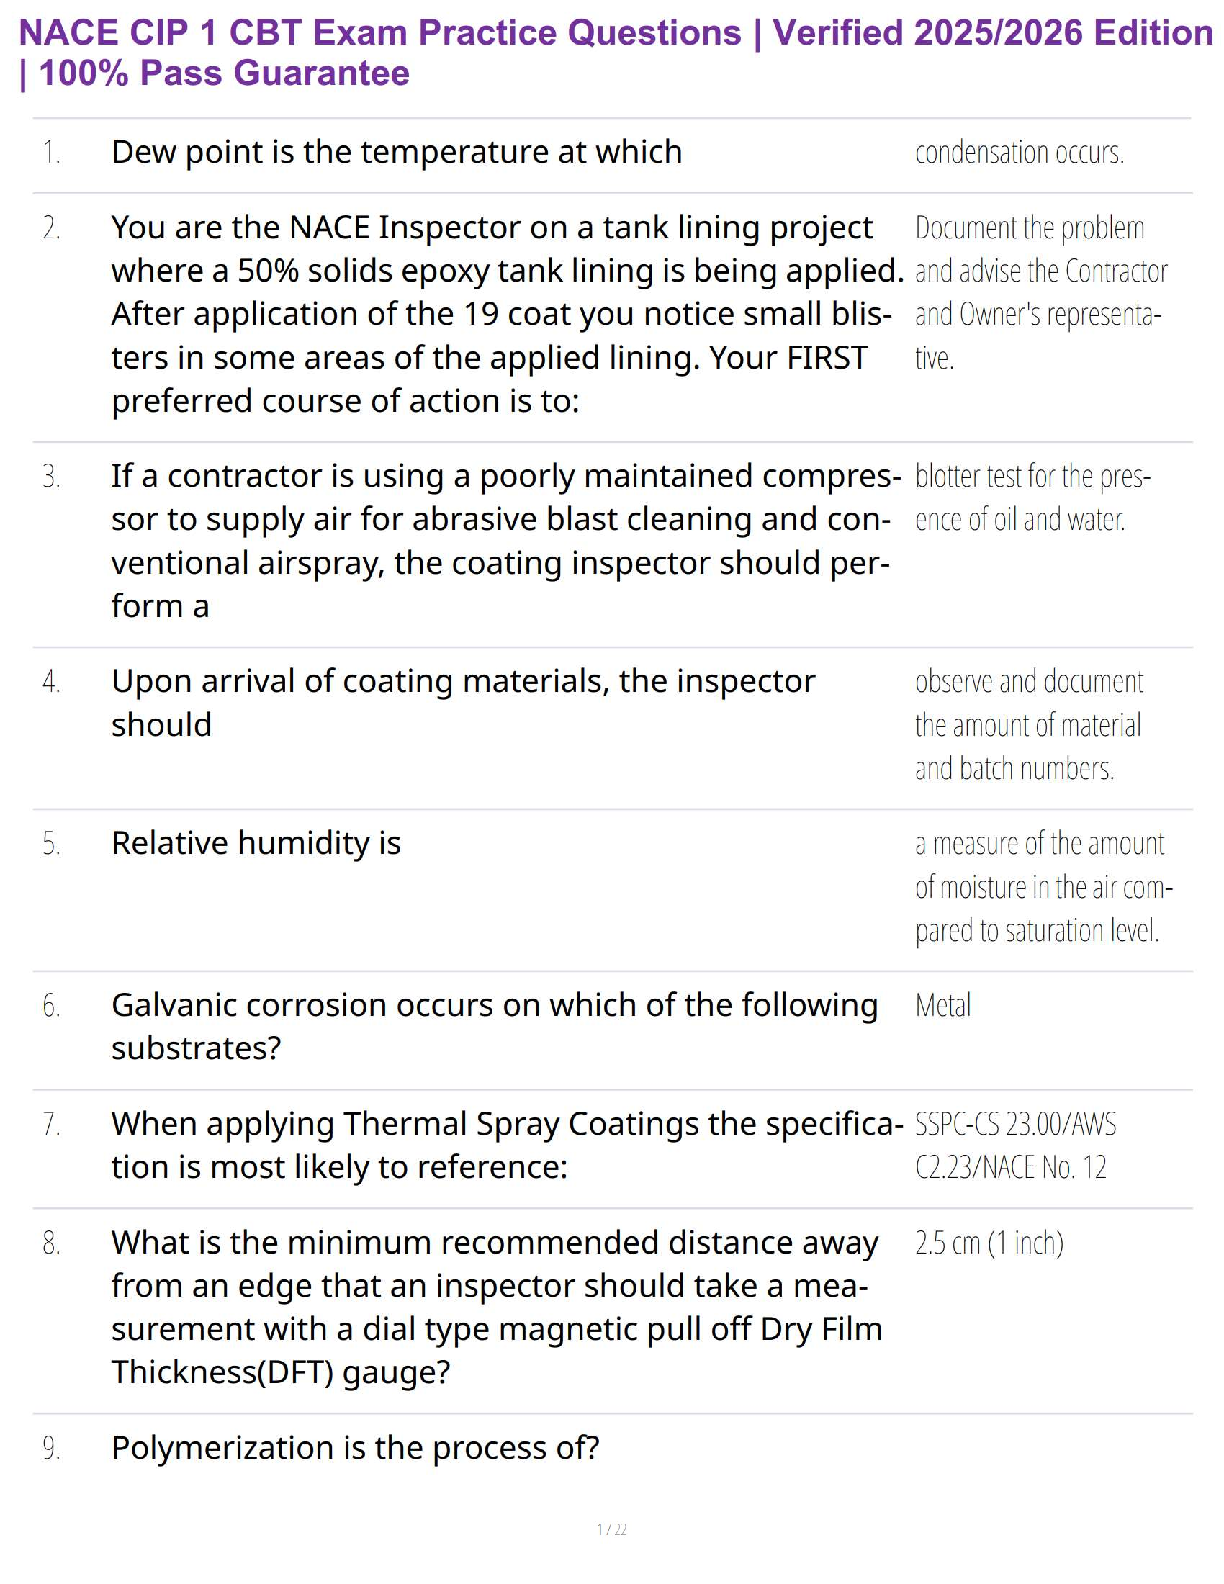Click the dew point question text
1224x1584 pixels.
396,152
